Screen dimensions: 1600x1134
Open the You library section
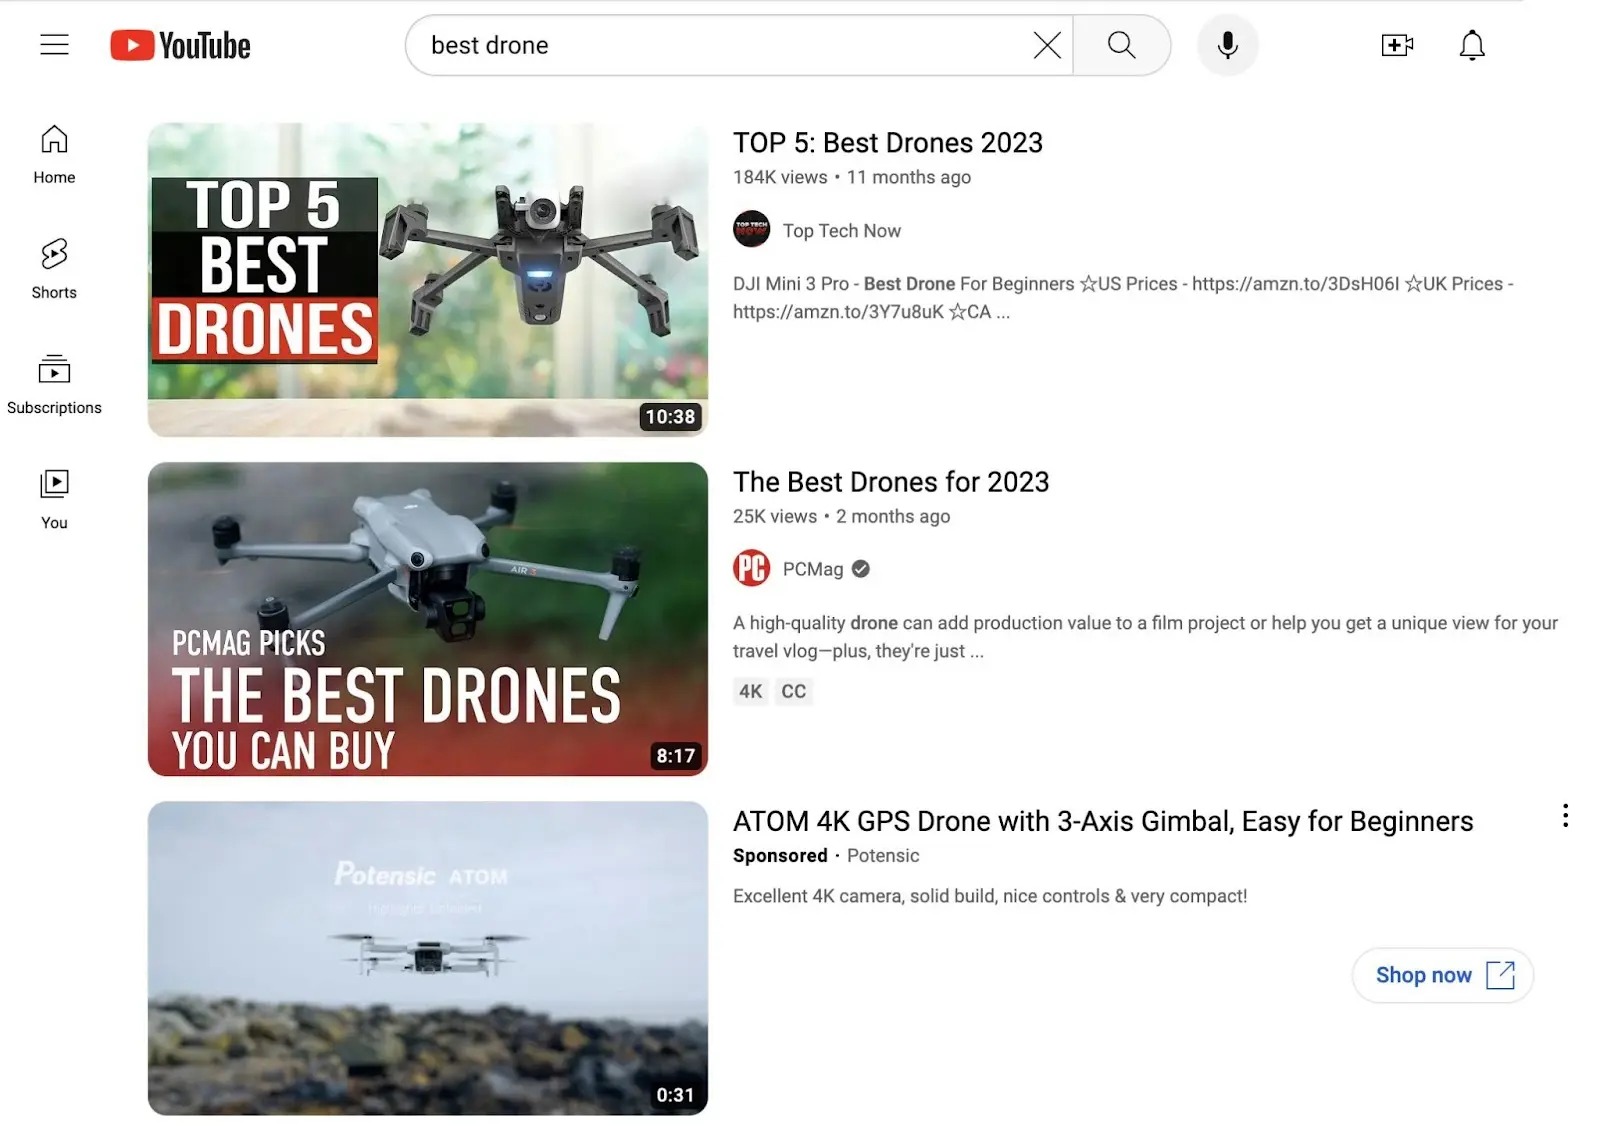[54, 498]
